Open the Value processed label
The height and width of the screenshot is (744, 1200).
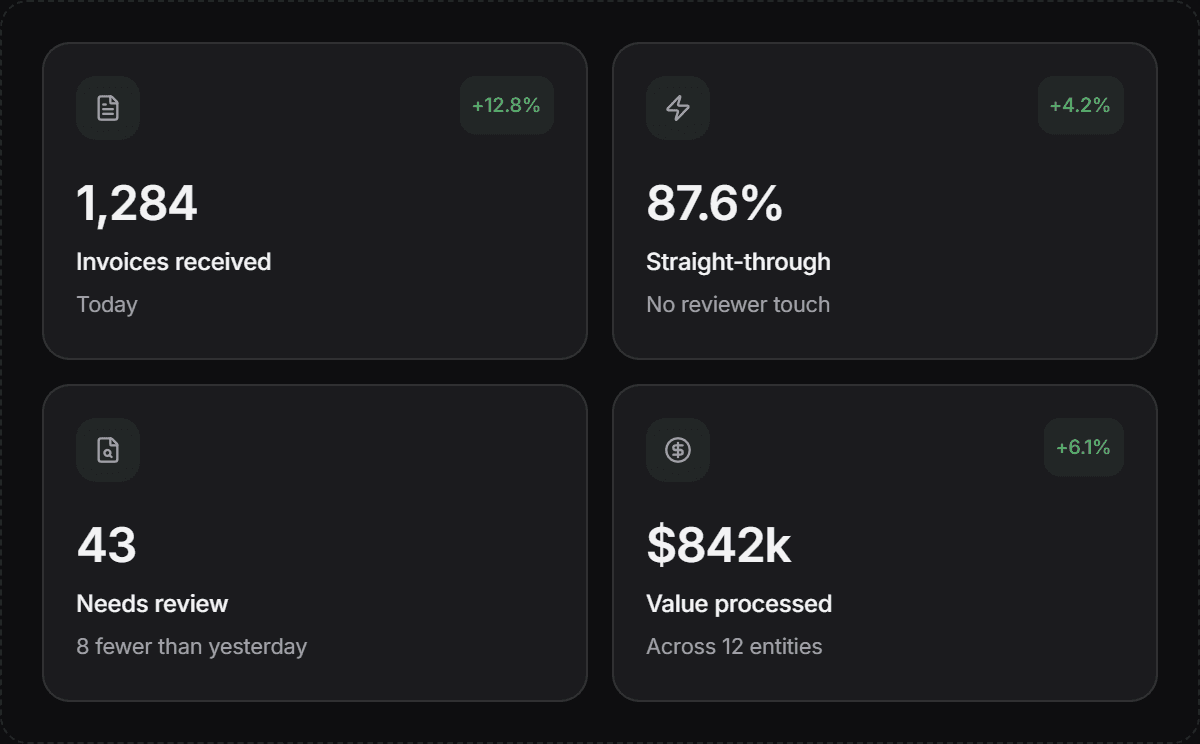click(739, 604)
